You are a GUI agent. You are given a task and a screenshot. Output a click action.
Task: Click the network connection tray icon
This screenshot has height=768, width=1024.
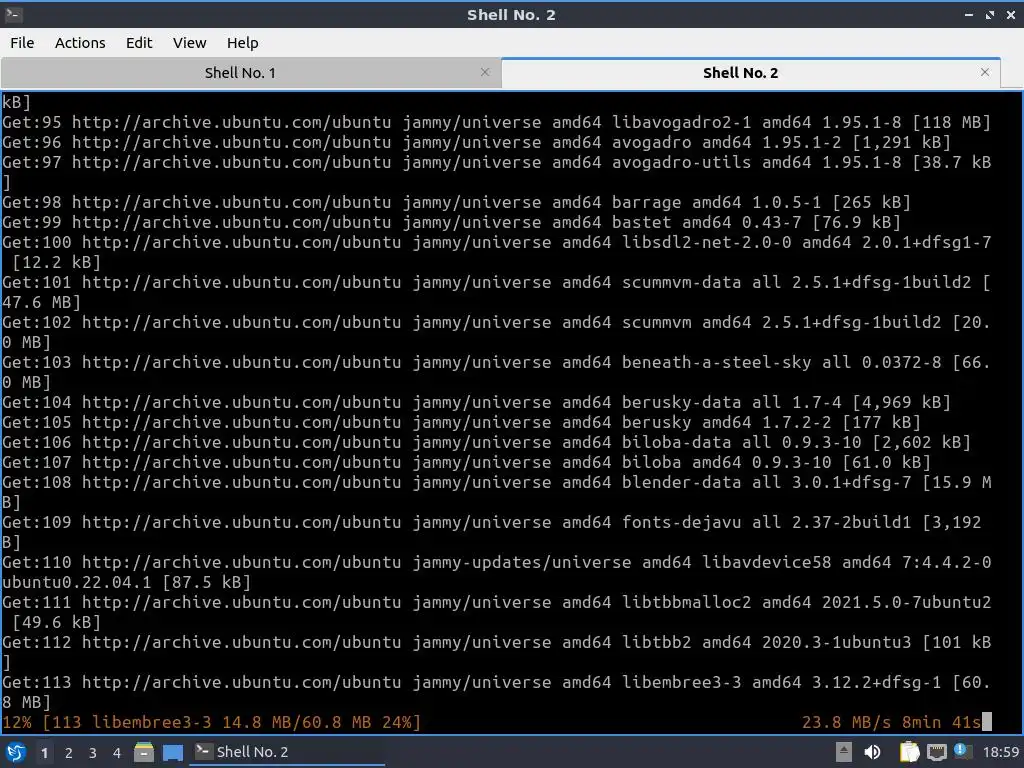pos(936,752)
